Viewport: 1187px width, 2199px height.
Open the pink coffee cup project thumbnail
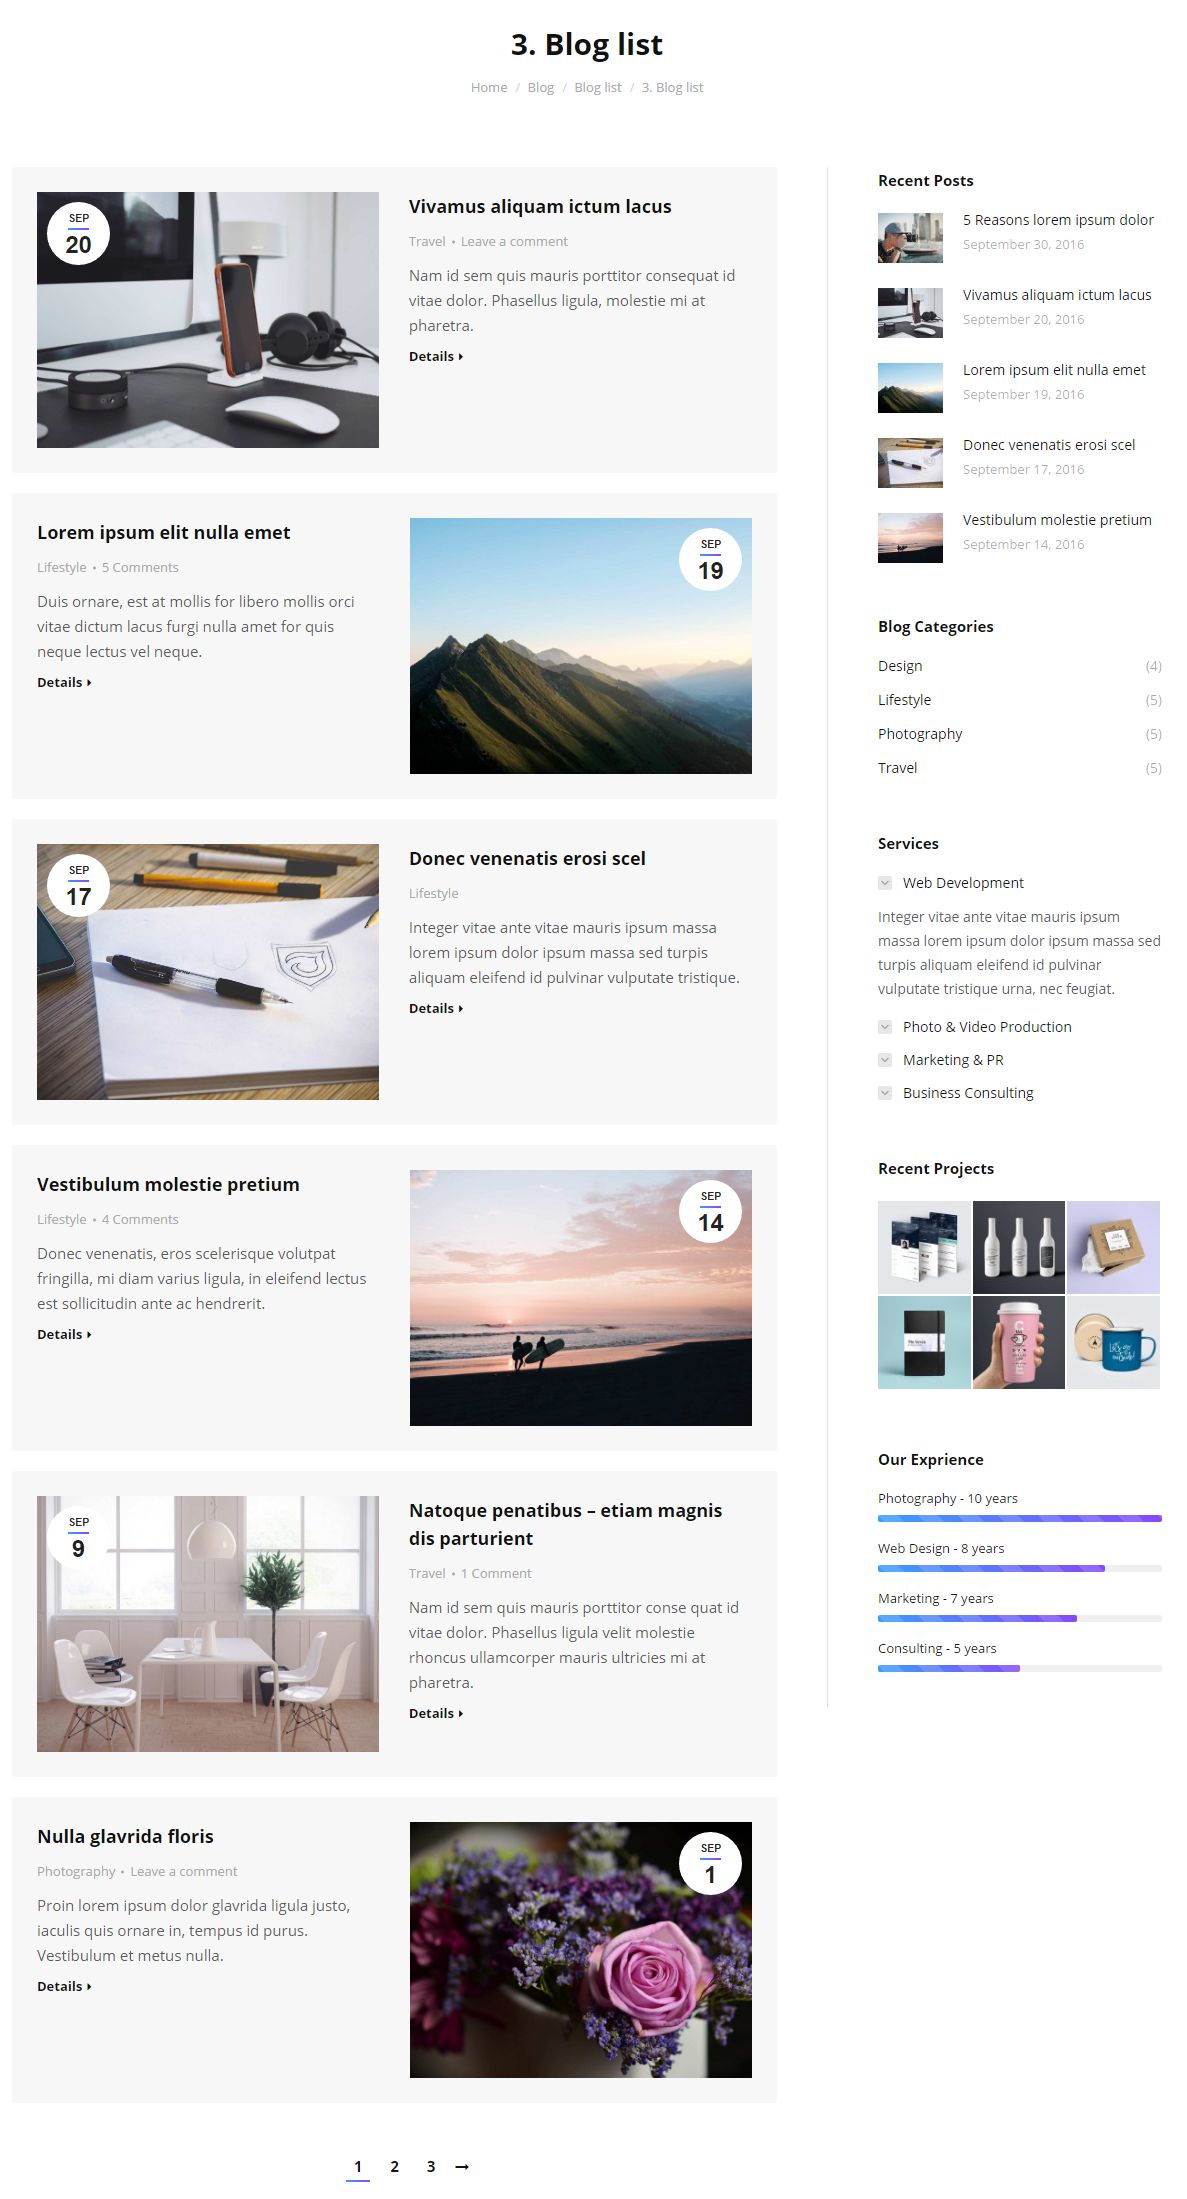pyautogui.click(x=1019, y=1342)
